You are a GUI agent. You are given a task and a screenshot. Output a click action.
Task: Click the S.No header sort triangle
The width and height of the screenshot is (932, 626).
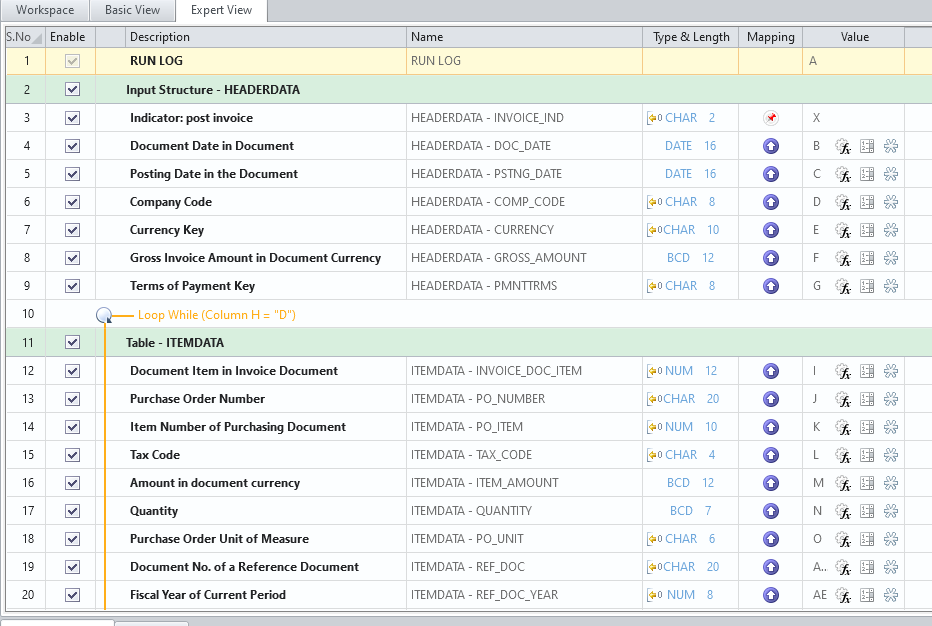[37, 39]
